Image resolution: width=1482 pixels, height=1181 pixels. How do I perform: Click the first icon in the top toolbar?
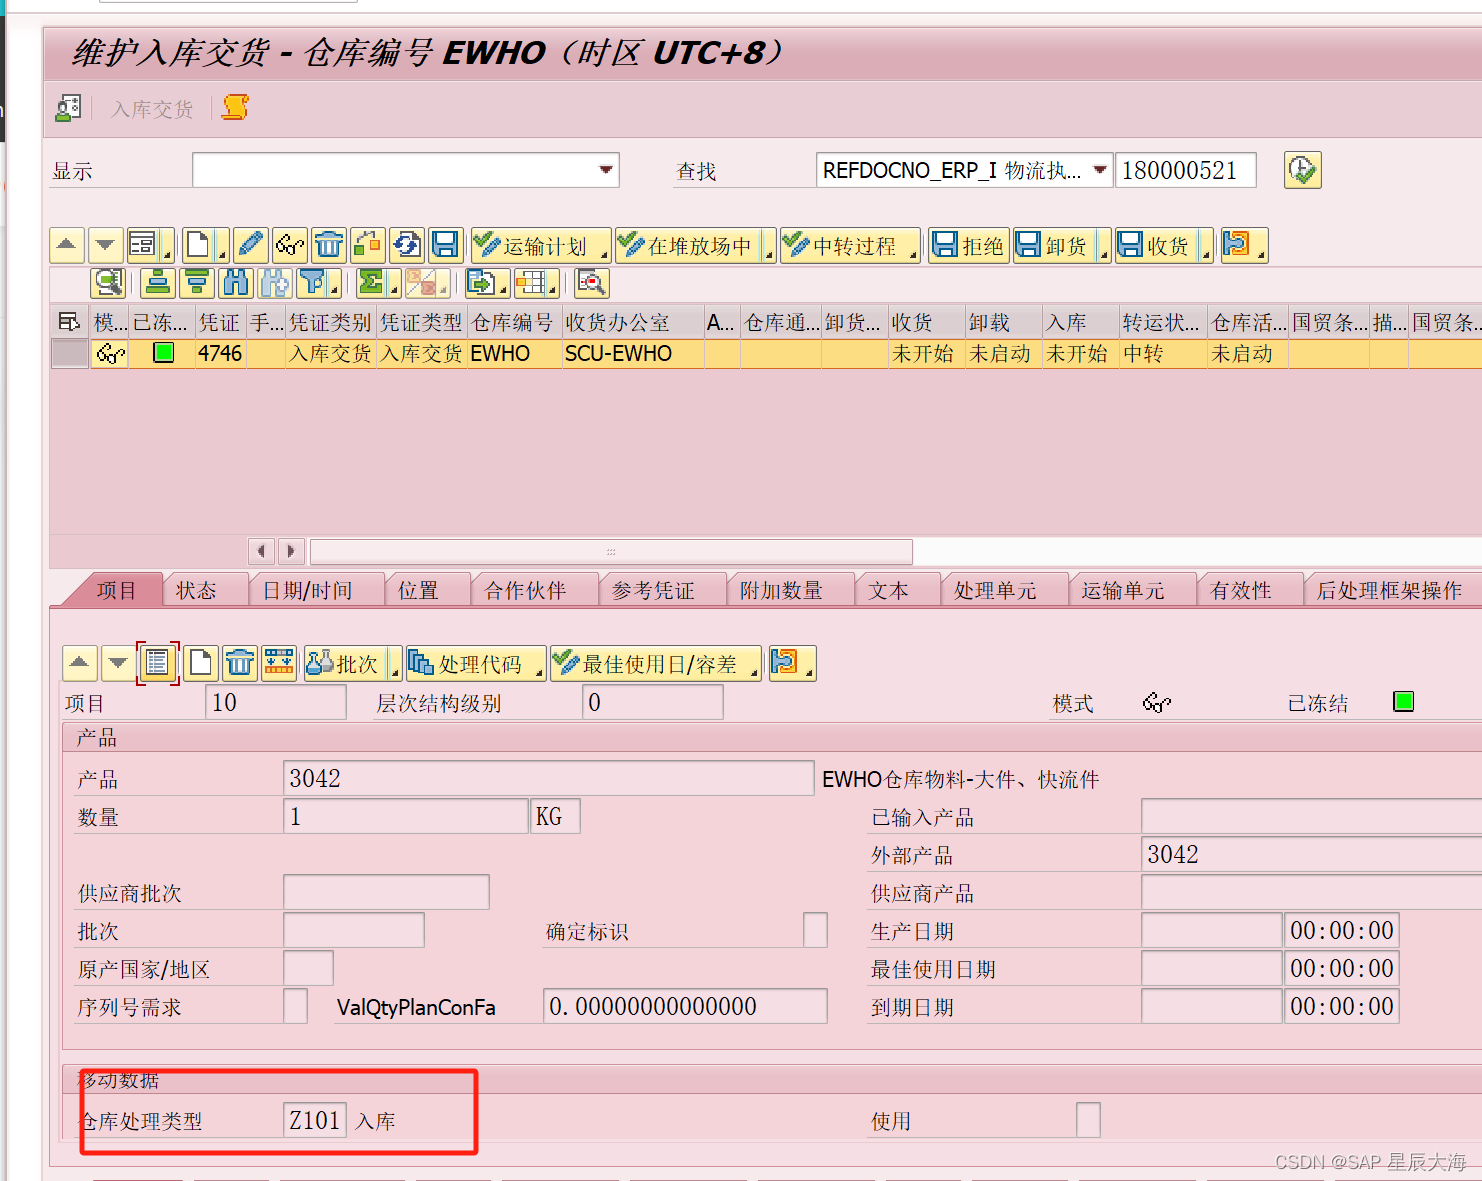coord(68,108)
